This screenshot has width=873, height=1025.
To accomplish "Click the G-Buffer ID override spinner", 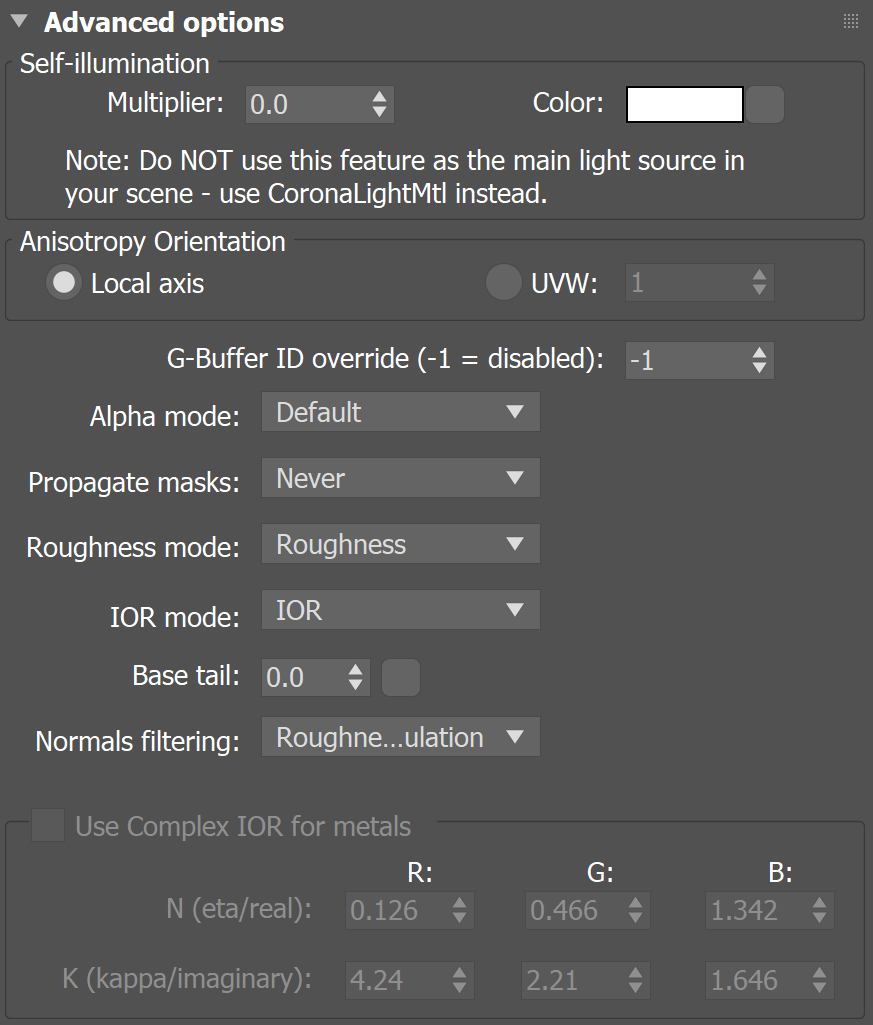I will 760,360.
